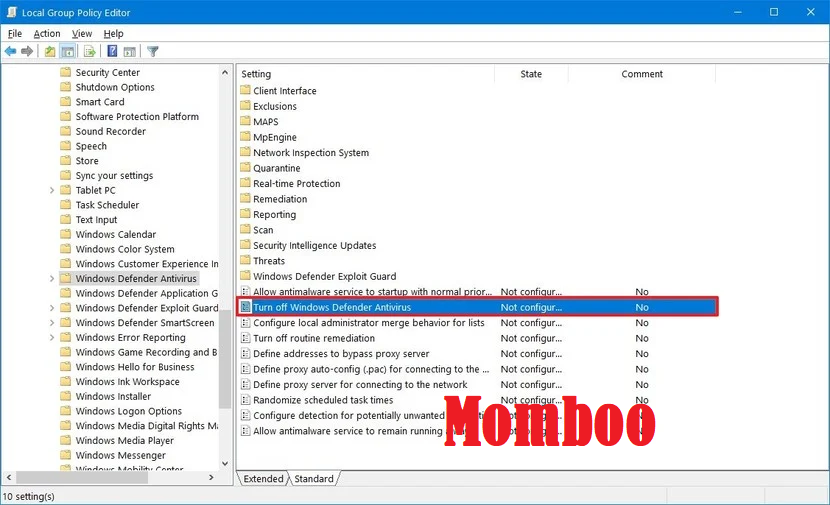Screen dimensions: 830x505
Task: Select Sound Recorder in the tree
Action: point(110,131)
